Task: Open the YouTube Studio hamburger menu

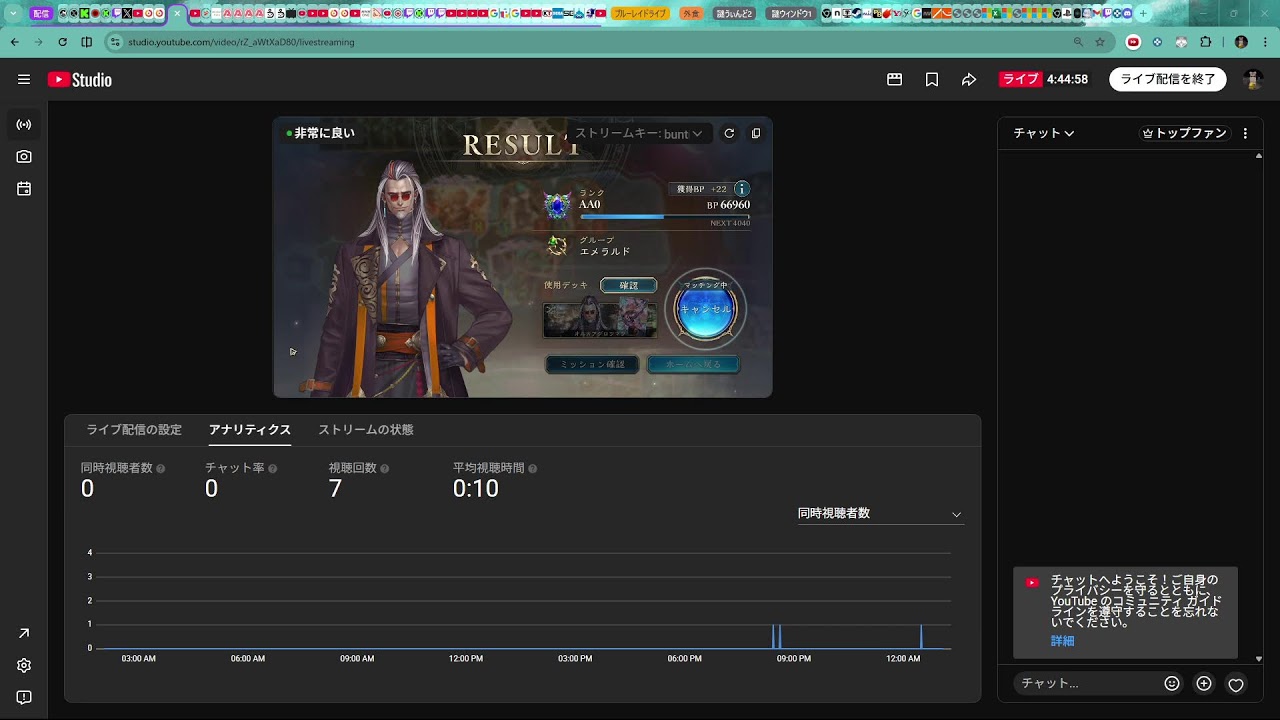Action: point(24,80)
